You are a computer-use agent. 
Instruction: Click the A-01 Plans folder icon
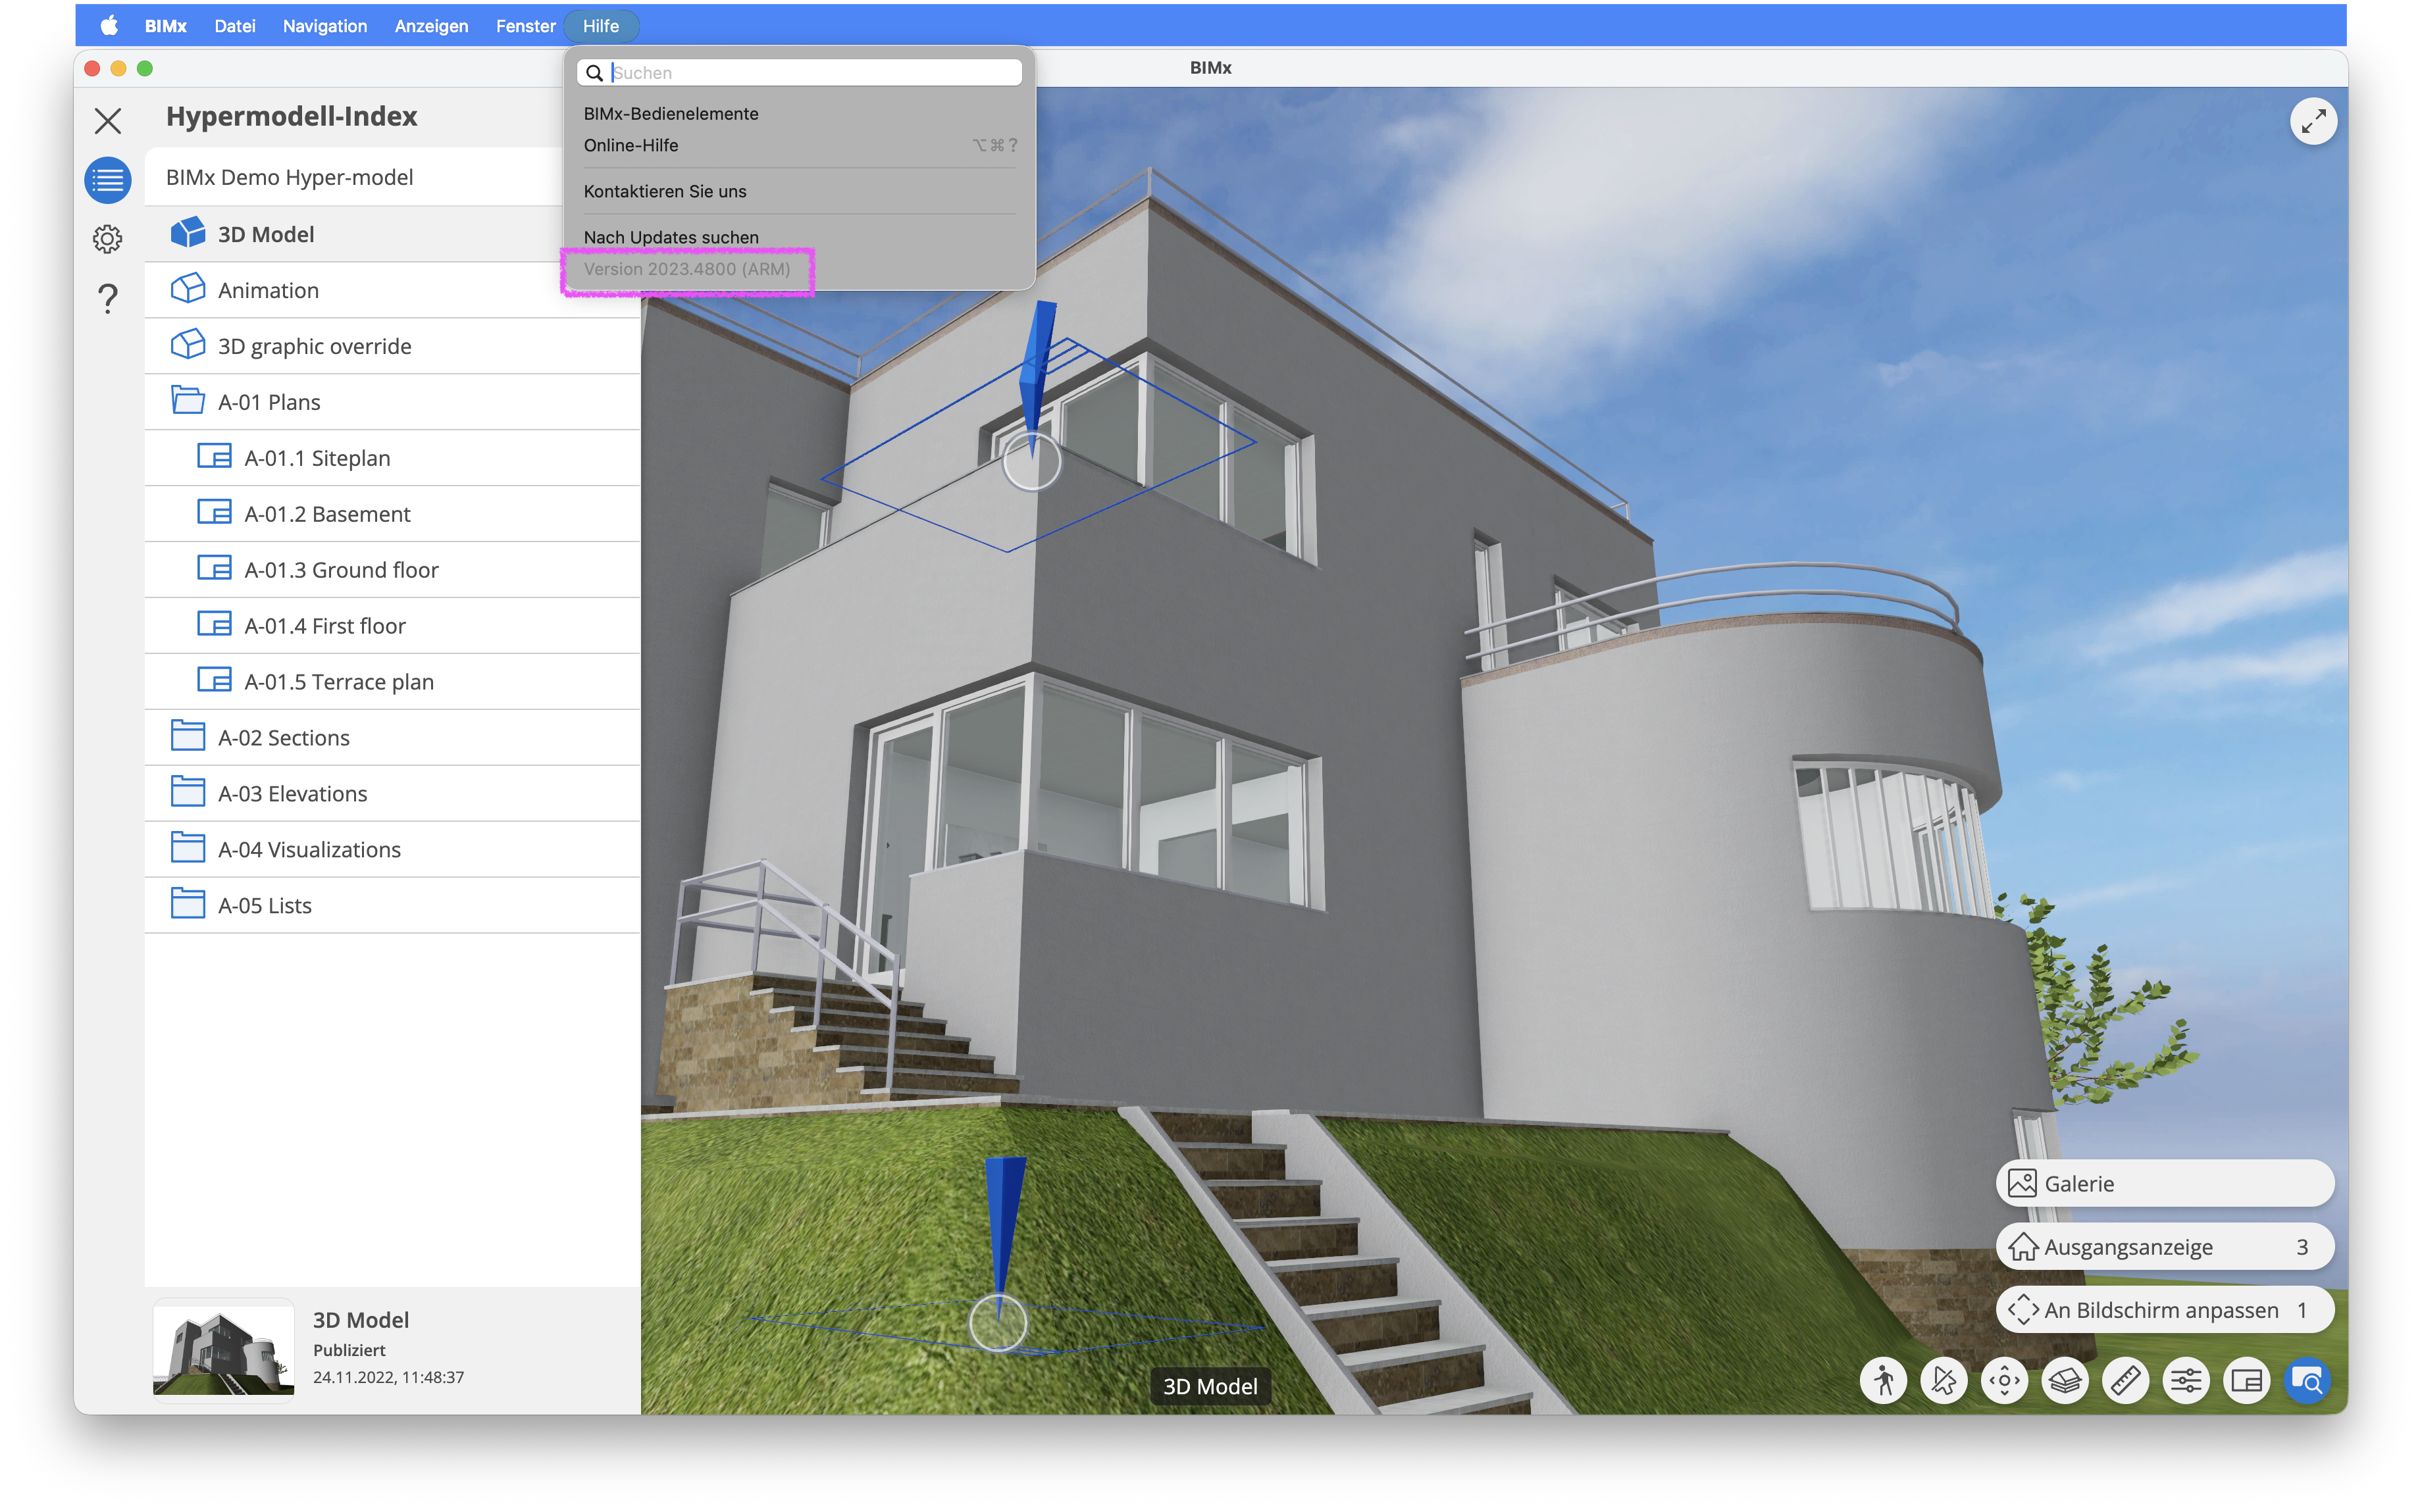click(x=188, y=401)
